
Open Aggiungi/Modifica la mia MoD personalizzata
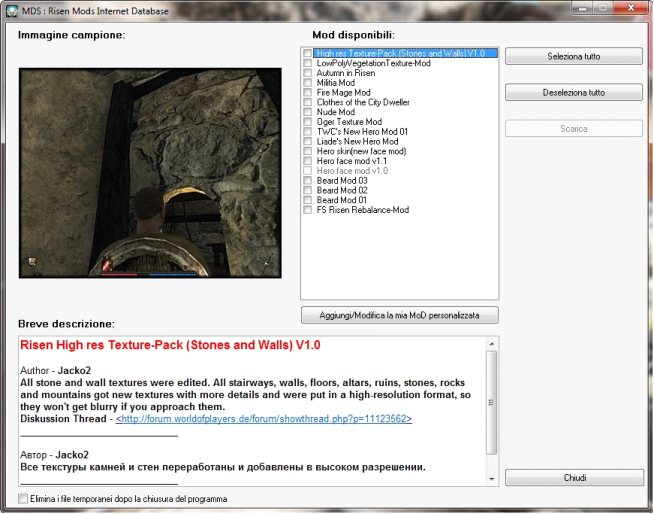(400, 315)
